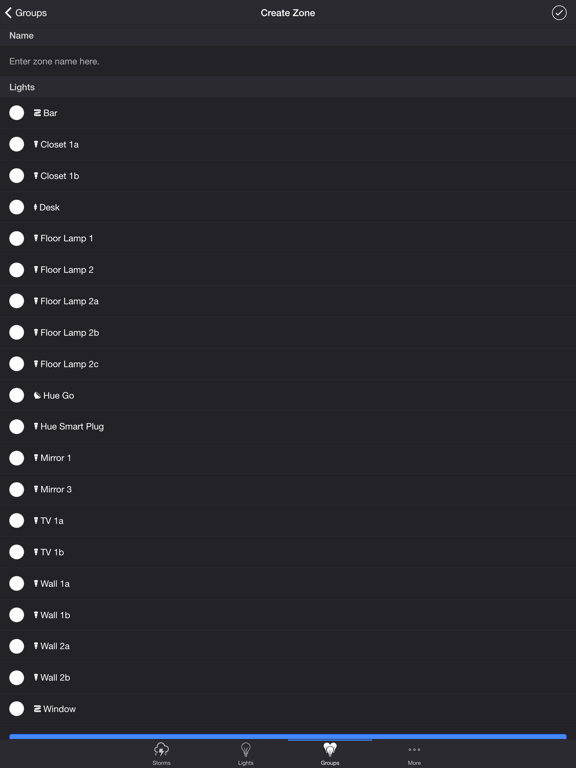
Task: Click the Hue Go lamp icon
Action: click(x=37, y=395)
